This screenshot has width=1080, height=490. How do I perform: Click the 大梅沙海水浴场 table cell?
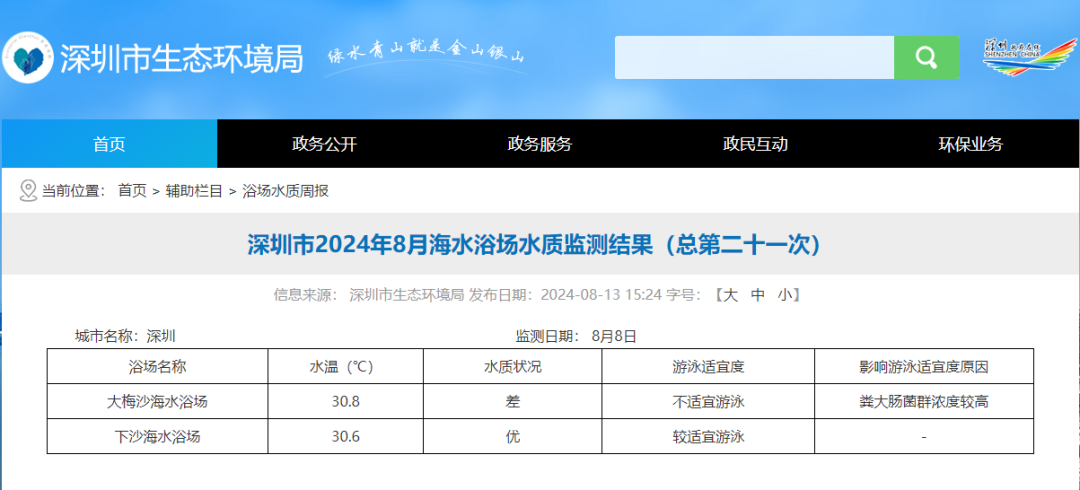pyautogui.click(x=158, y=402)
